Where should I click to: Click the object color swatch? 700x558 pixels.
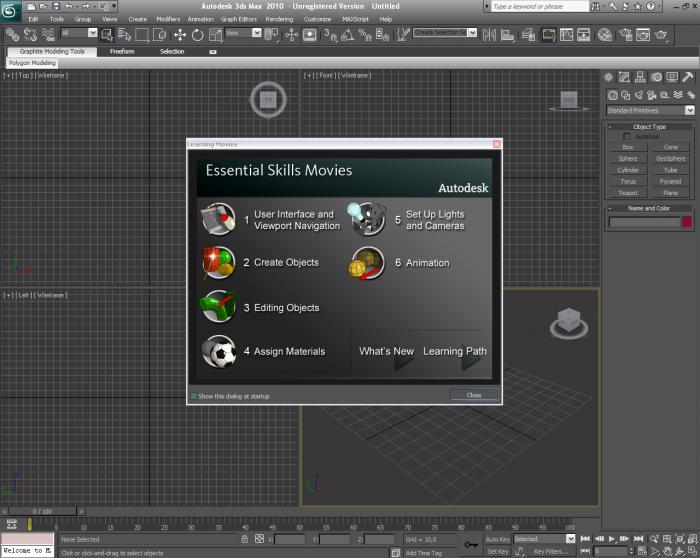point(687,222)
